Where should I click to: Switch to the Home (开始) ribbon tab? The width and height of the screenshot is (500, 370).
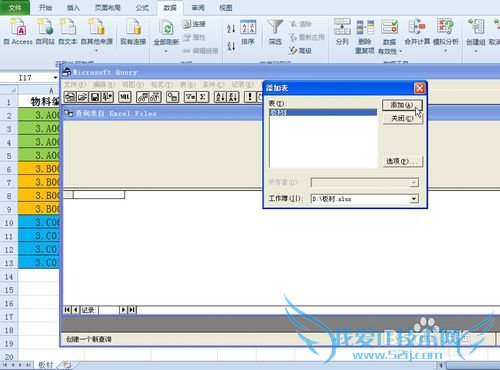tap(46, 7)
